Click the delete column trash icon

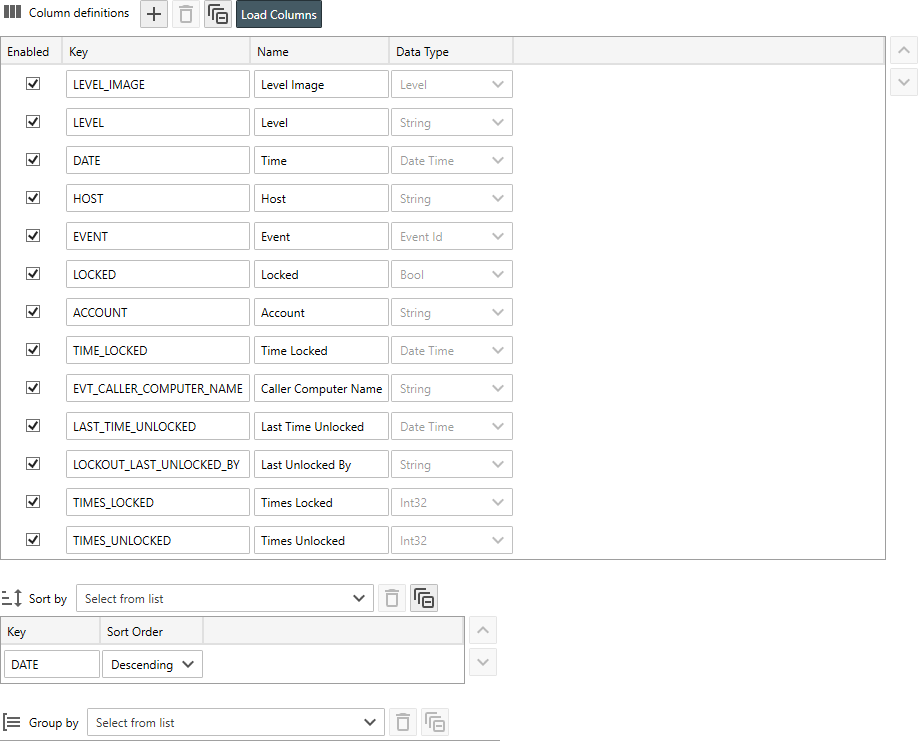(x=186, y=14)
